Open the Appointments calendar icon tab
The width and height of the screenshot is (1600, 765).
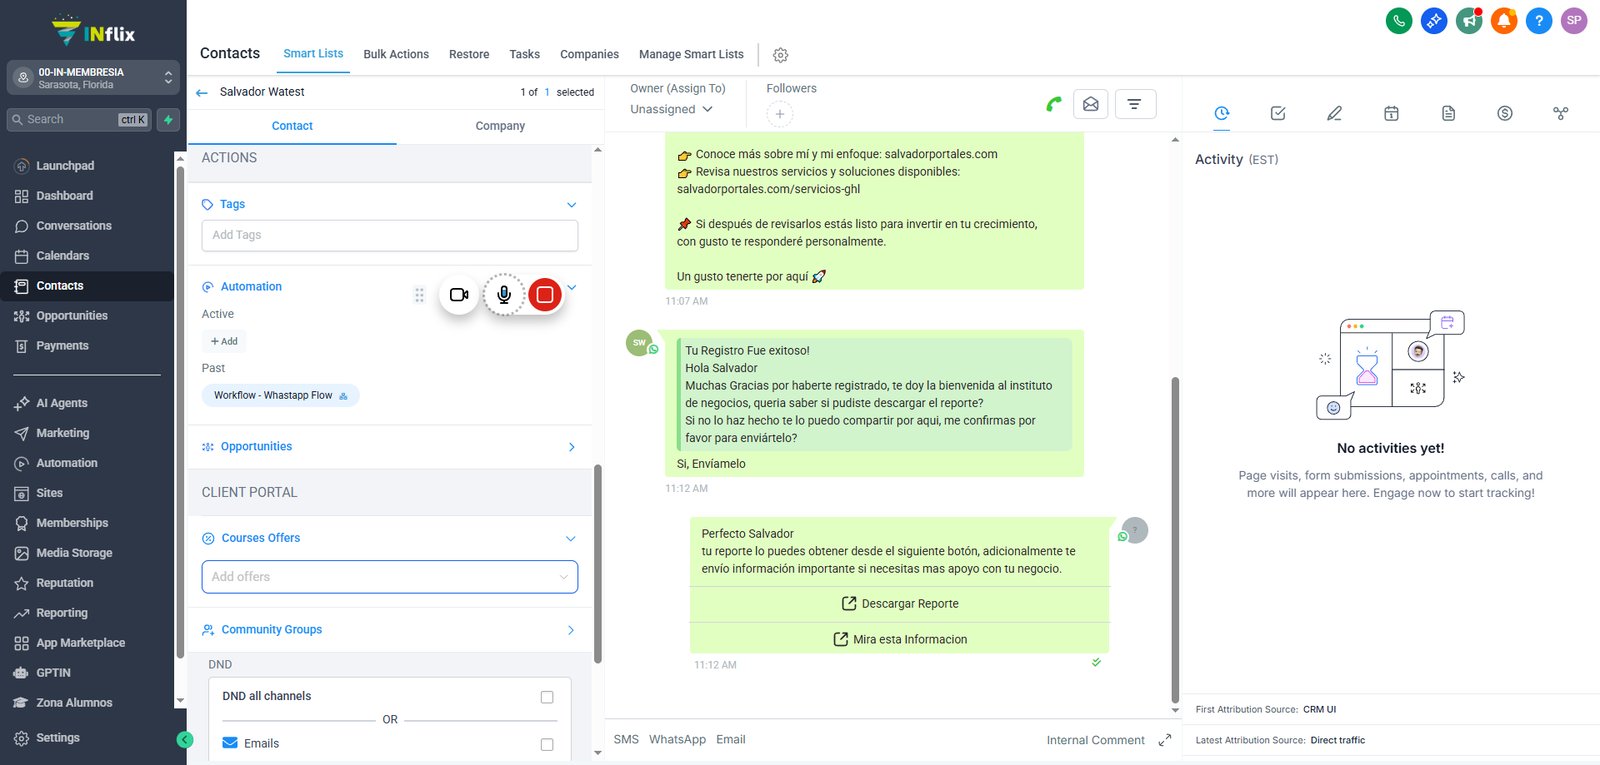tap(1391, 113)
